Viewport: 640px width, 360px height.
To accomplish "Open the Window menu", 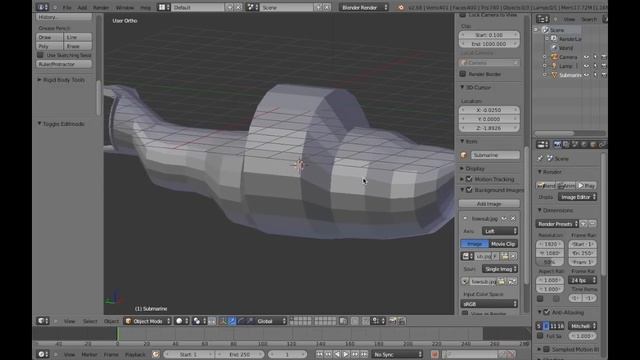I will click(x=124, y=7).
